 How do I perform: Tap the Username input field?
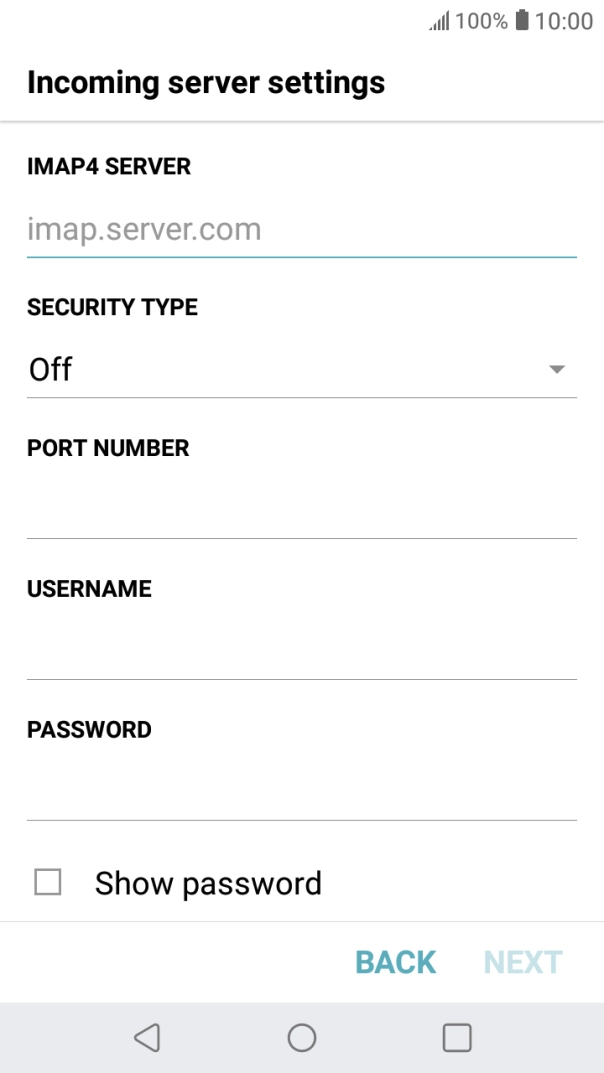(301, 651)
